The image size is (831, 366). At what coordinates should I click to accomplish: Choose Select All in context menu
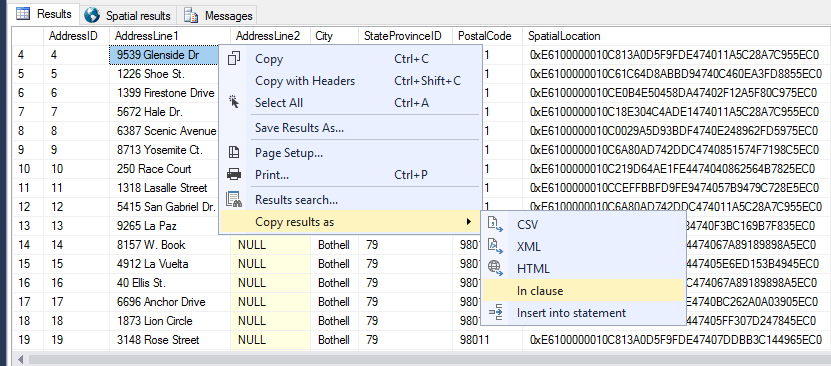pyautogui.click(x=350, y=102)
